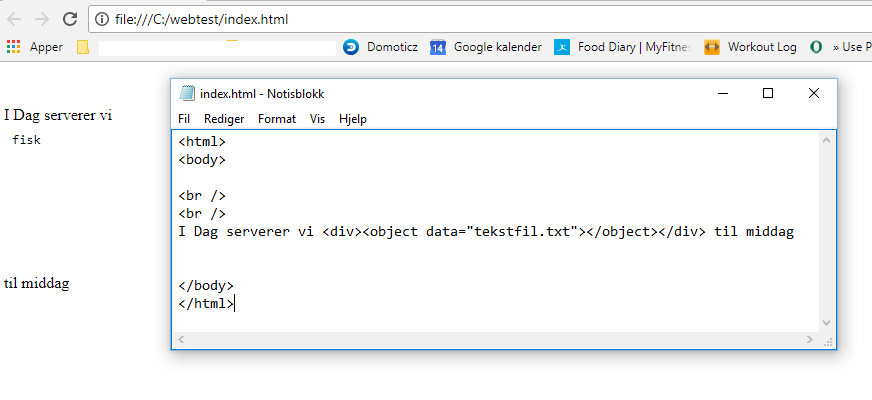This screenshot has width=872, height=400.
Task: Open the Domoticz bookmark
Action: click(x=381, y=47)
